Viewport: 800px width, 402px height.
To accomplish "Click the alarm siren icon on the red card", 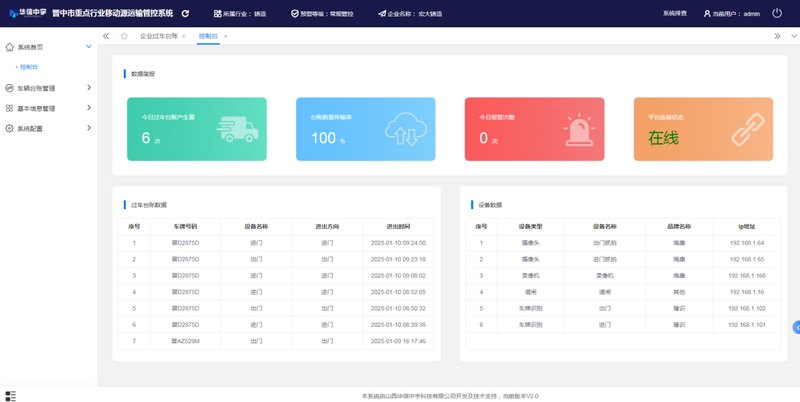I will pyautogui.click(x=577, y=130).
